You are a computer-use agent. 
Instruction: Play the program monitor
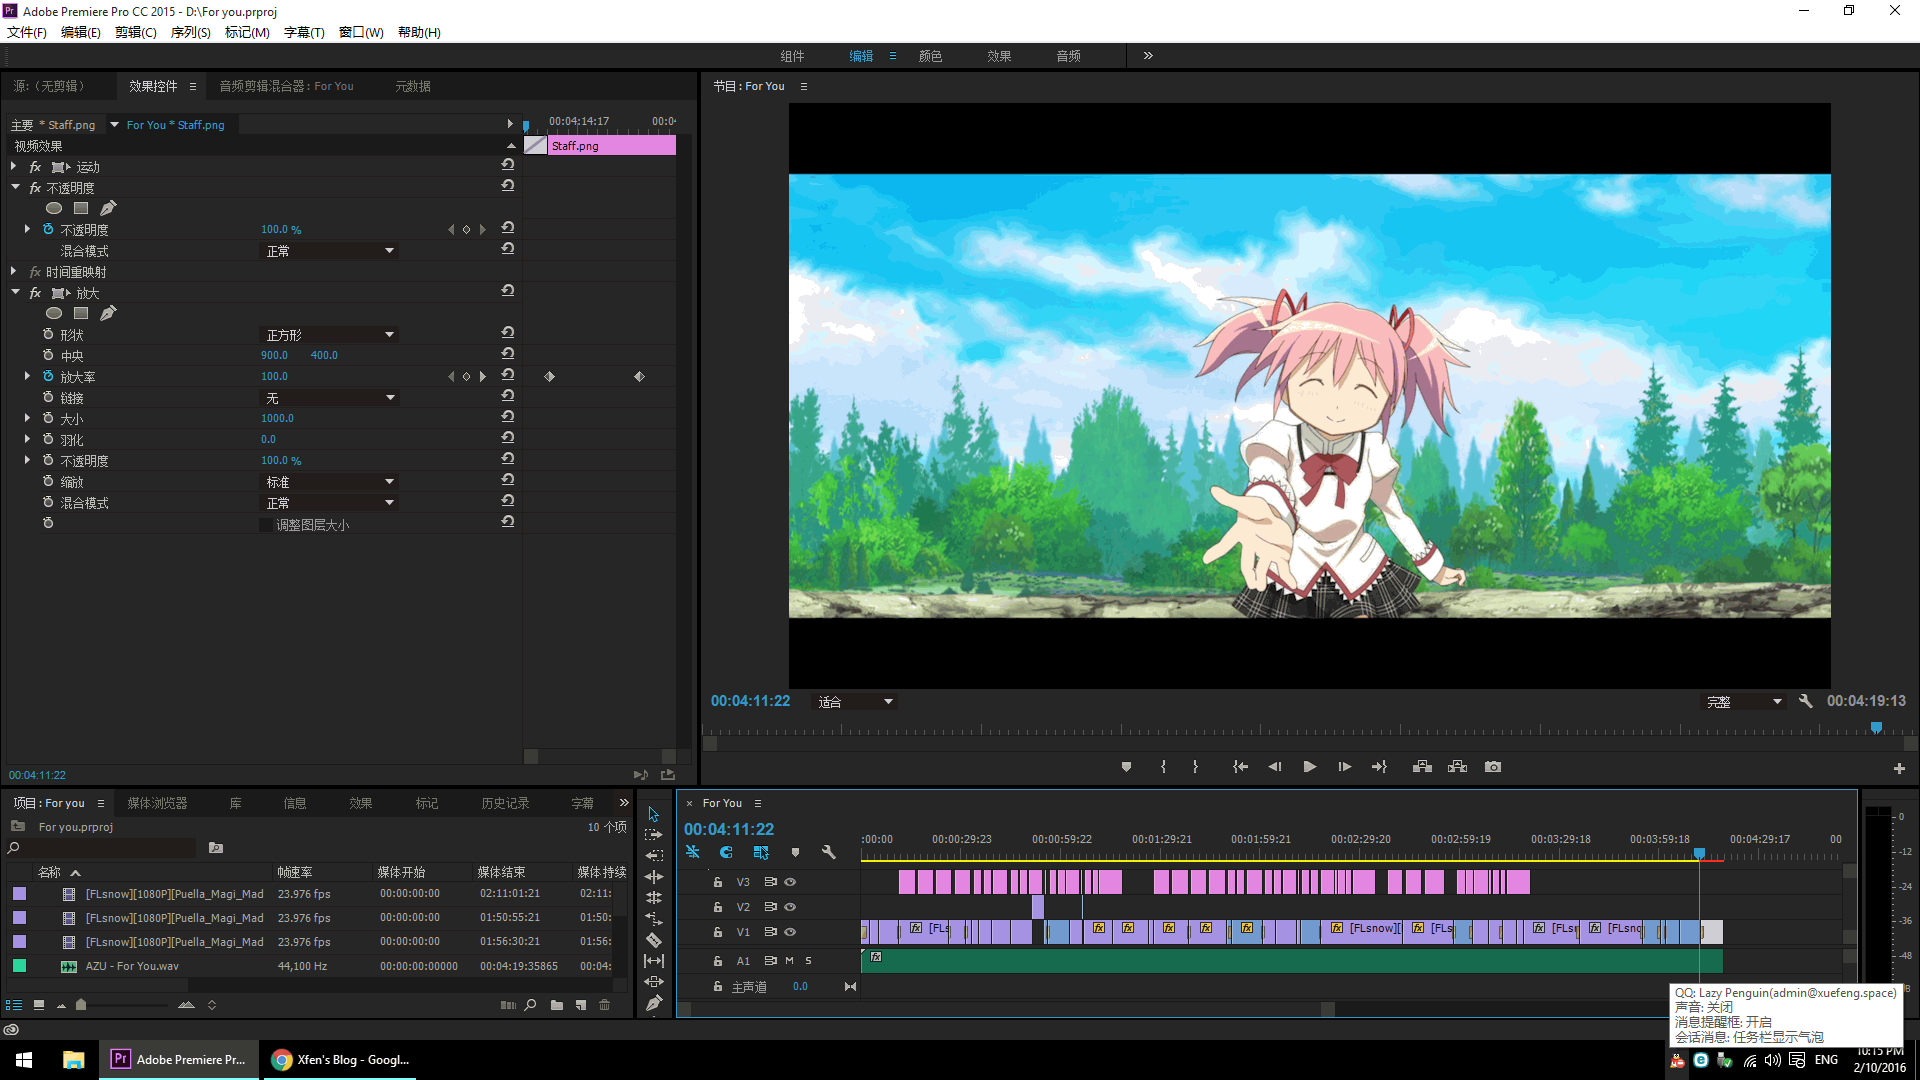[1309, 767]
